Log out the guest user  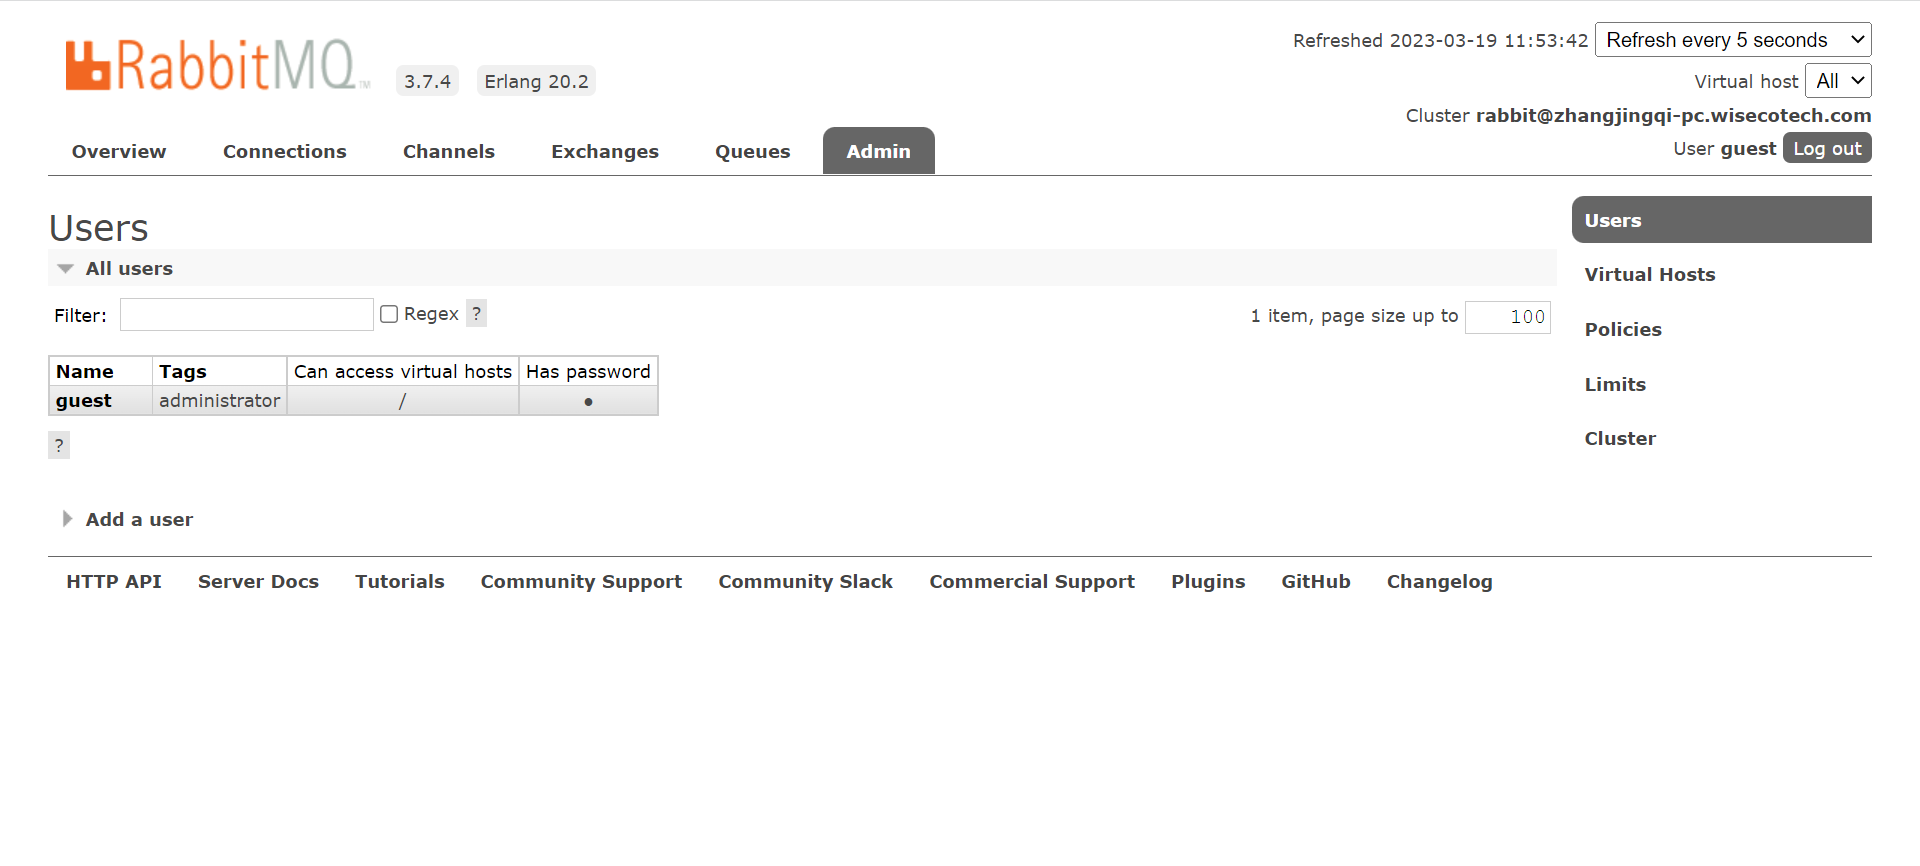1827,148
